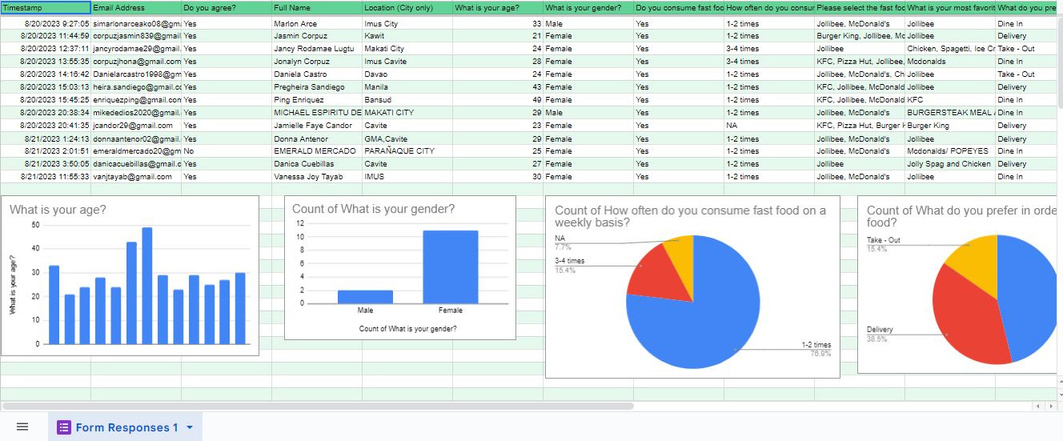Screen dimensions: 1063x441
Task: Click the 8/21/2023 11:55:33 timestamp cell
Action: [x=45, y=176]
